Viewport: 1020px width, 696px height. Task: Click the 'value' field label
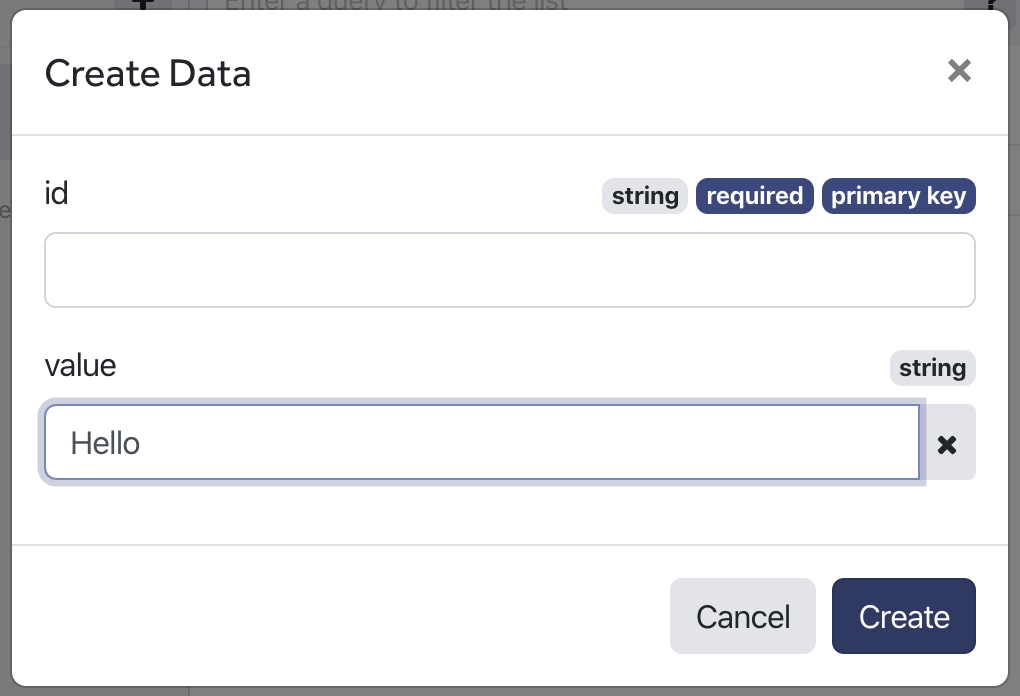point(81,365)
